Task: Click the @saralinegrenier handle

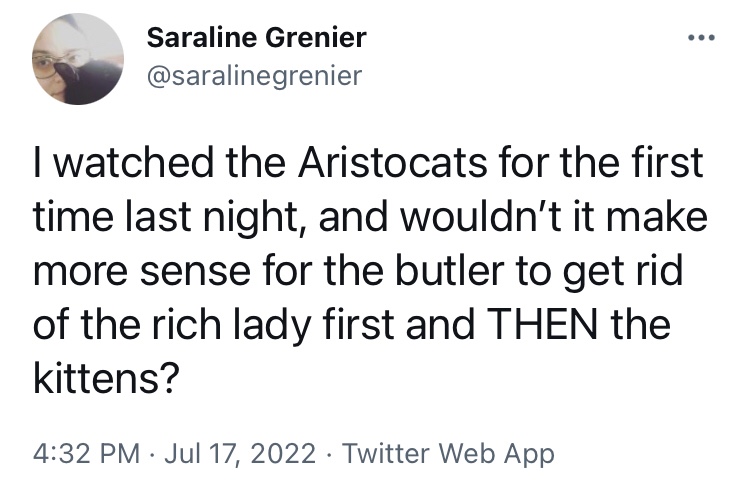Action: click(x=253, y=75)
